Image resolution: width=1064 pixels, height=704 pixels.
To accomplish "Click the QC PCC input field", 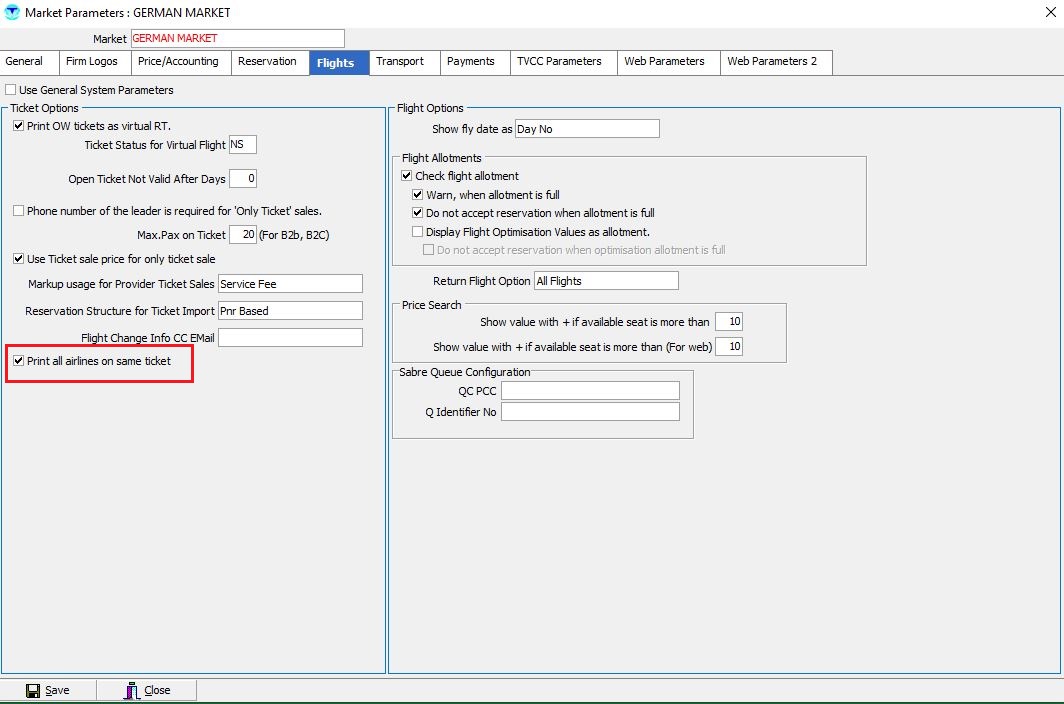I will click(589, 391).
